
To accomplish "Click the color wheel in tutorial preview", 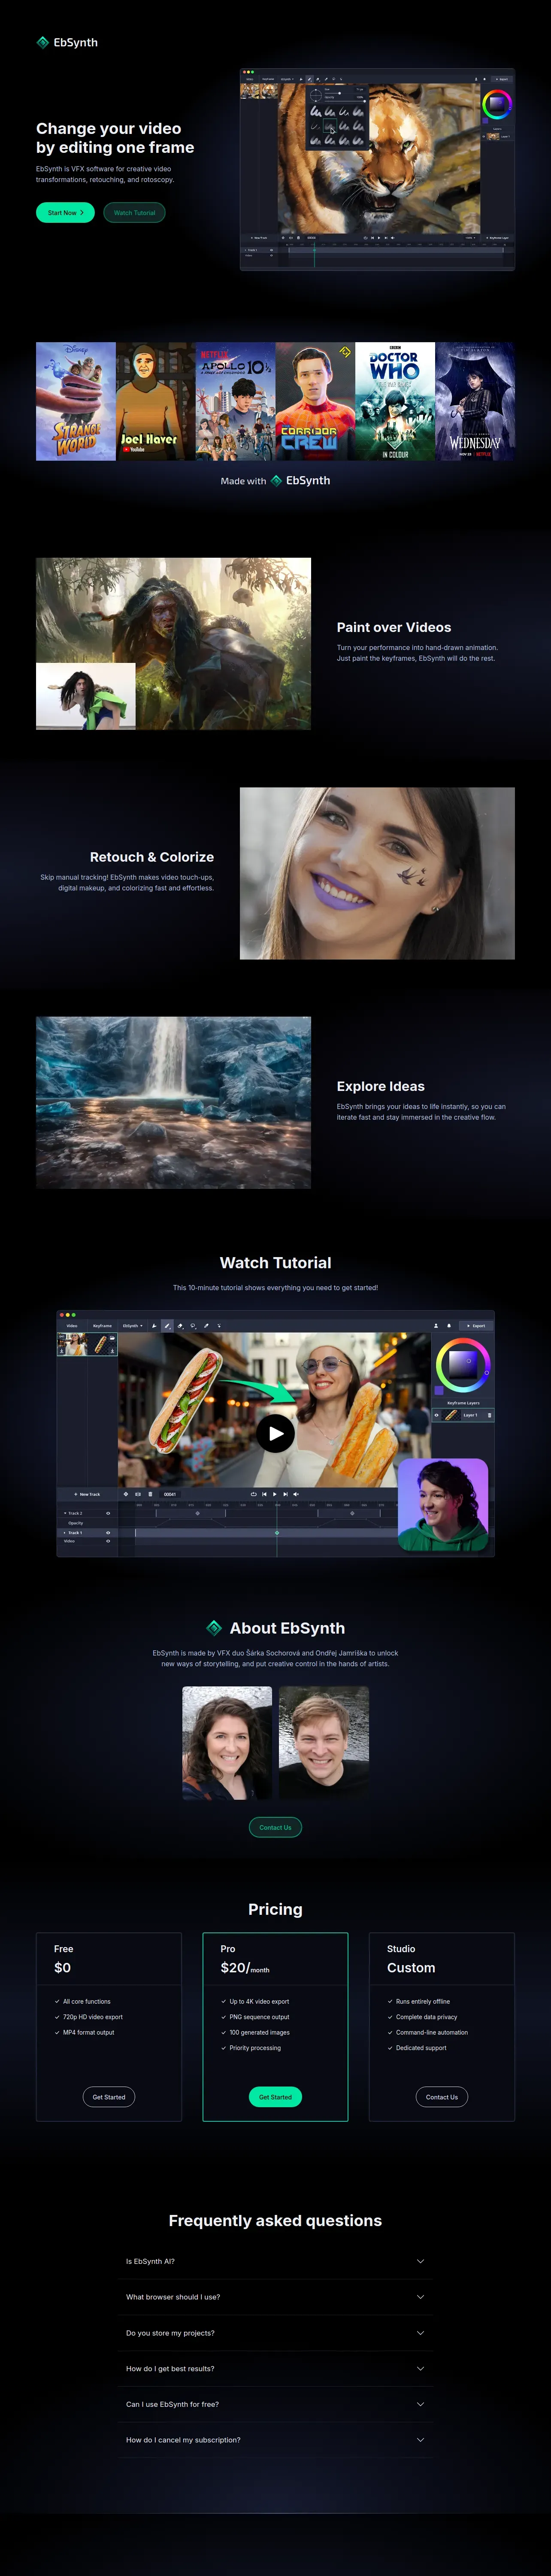I will (463, 1364).
